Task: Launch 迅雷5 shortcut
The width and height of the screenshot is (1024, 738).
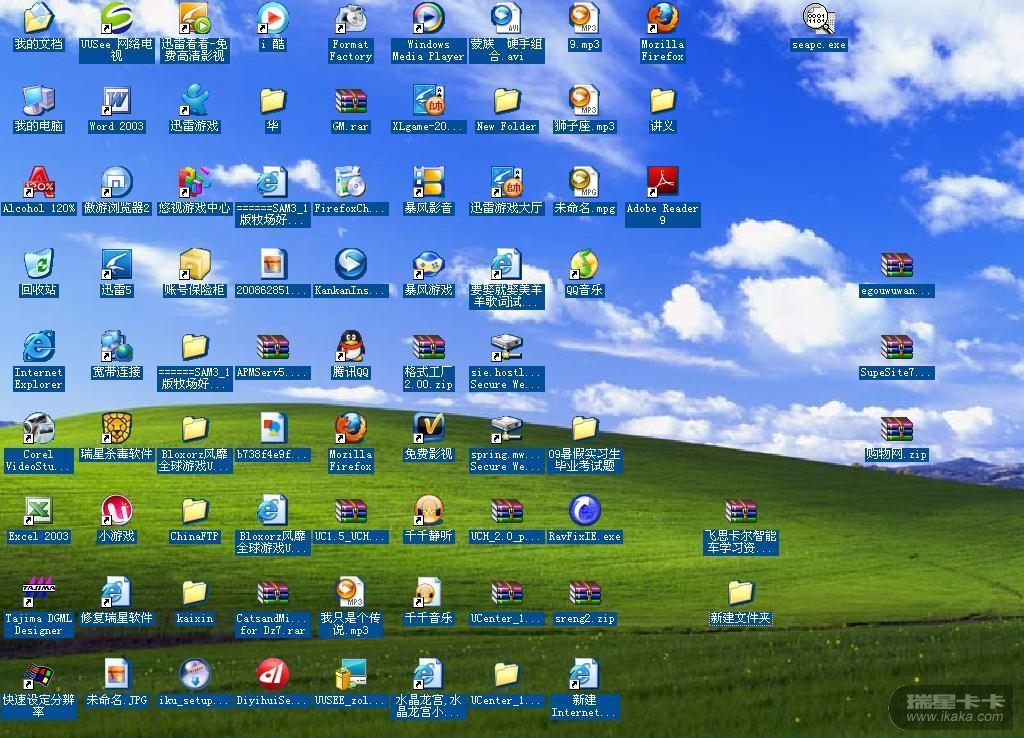Action: point(116,264)
